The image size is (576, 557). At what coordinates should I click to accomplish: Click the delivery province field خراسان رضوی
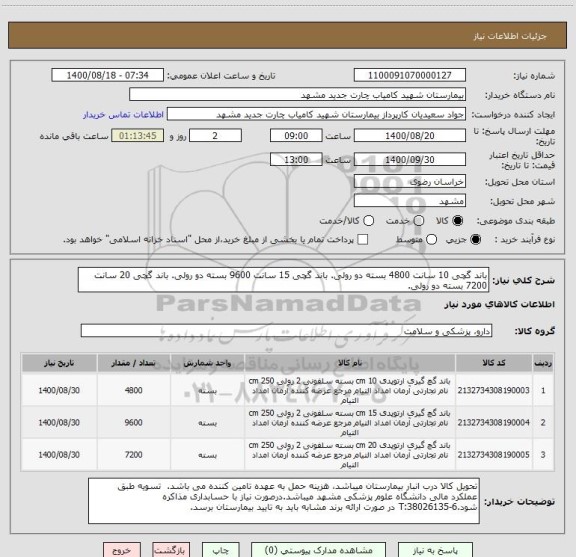pos(410,182)
